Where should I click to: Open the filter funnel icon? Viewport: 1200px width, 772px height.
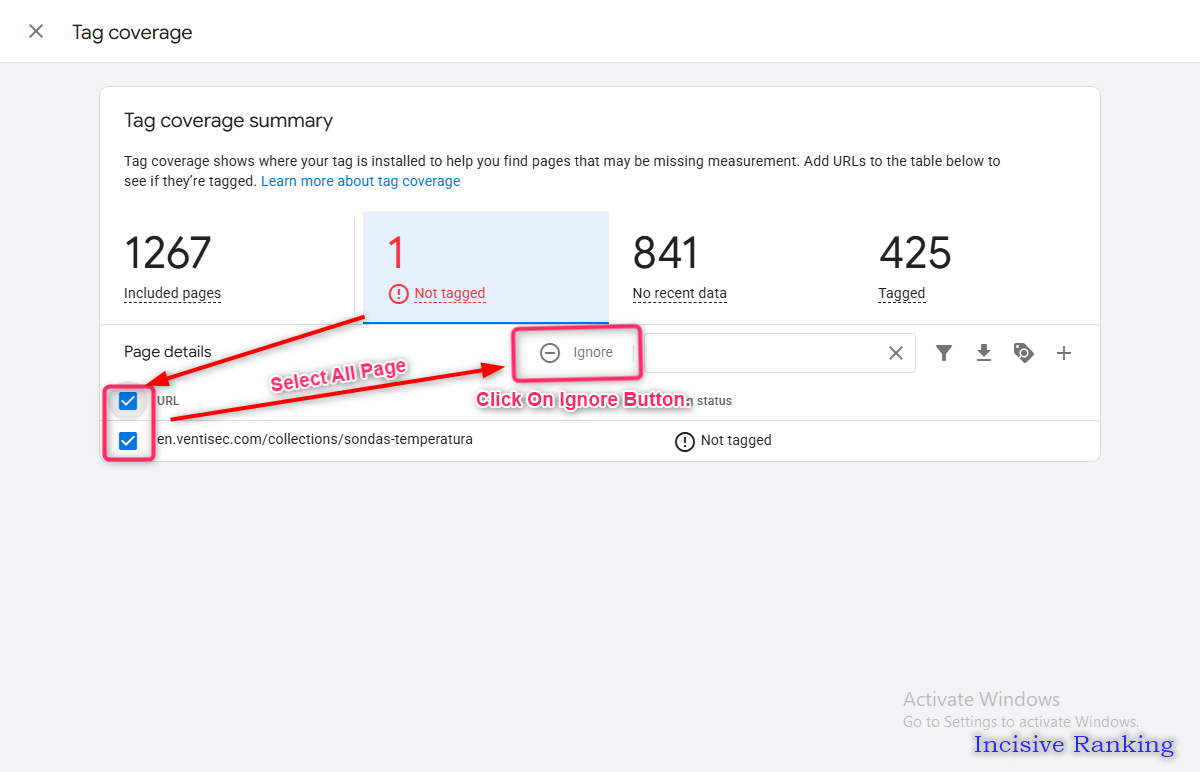943,352
